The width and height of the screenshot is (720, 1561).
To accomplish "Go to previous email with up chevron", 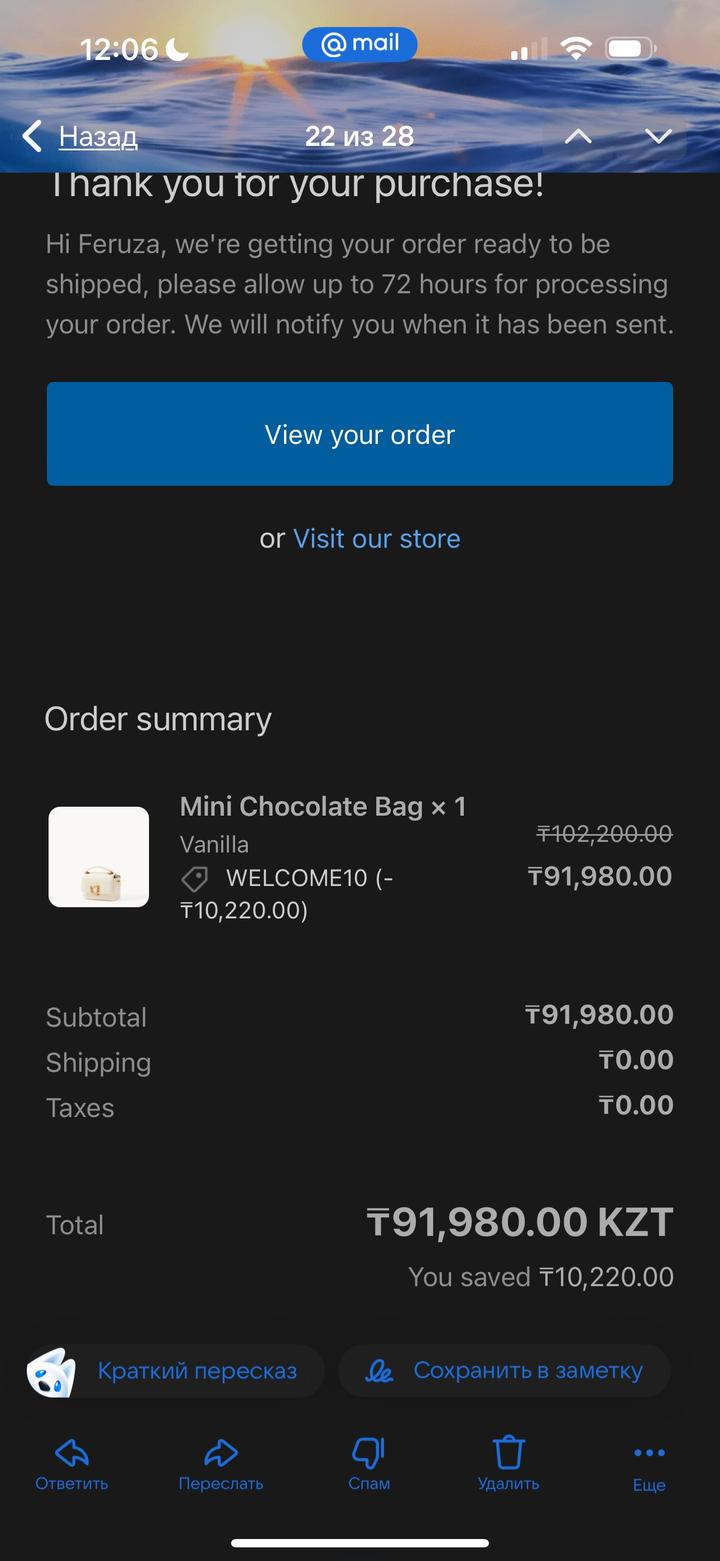I will (x=578, y=136).
